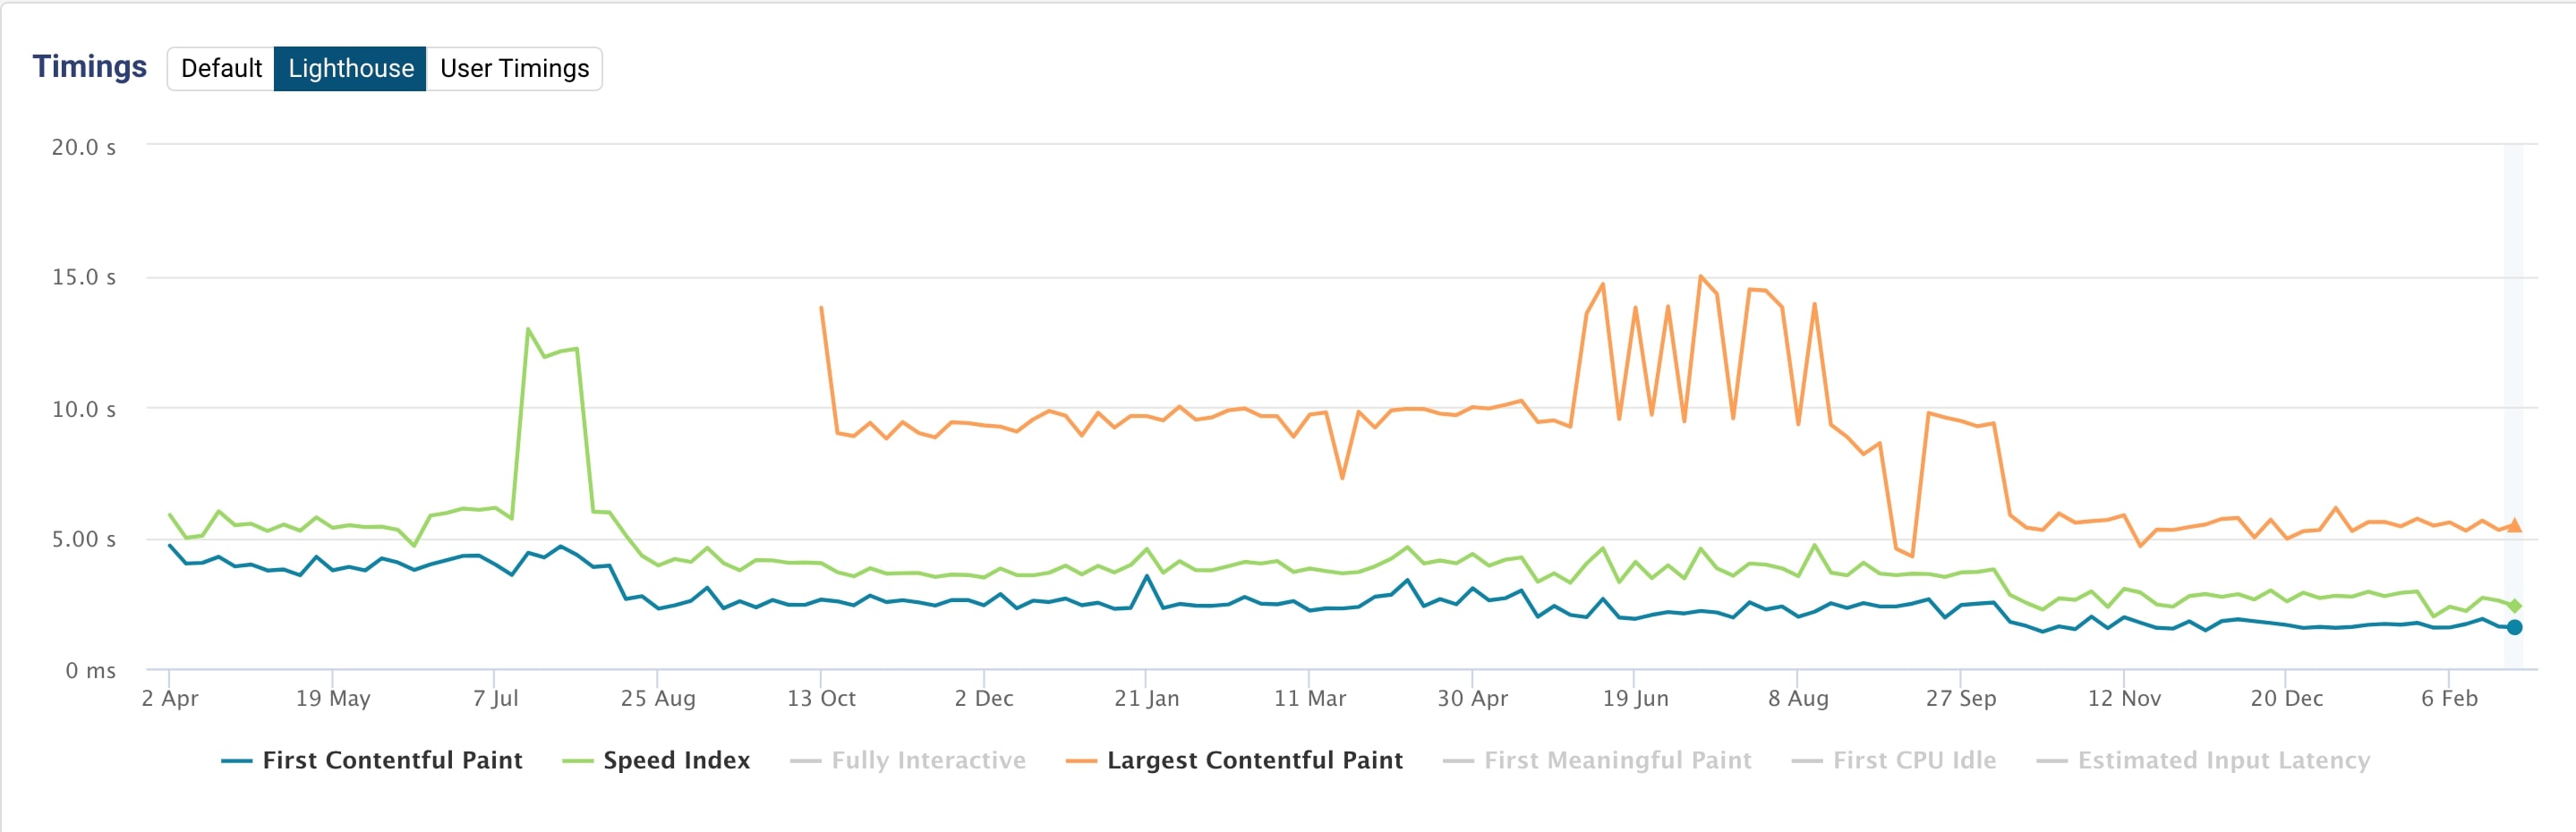Toggle the Speed Index legend entry
The image size is (2576, 832).
pos(676,760)
